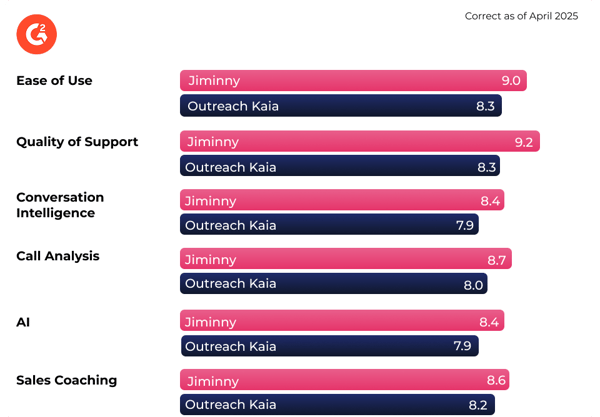The width and height of the screenshot is (600, 417).
Task: Click the Jiminny 9.2 Quality of Support bar
Action: 360,141
